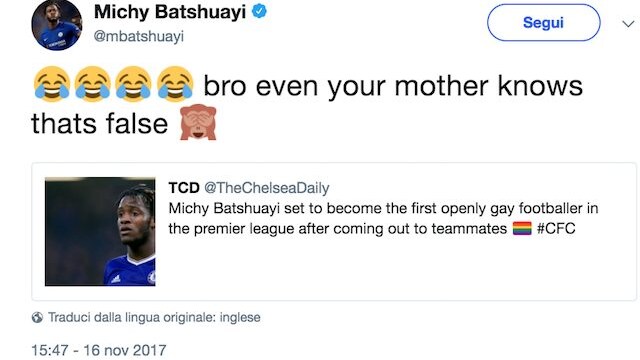
Task: Click the blue verified badge icon
Action: coord(259,12)
